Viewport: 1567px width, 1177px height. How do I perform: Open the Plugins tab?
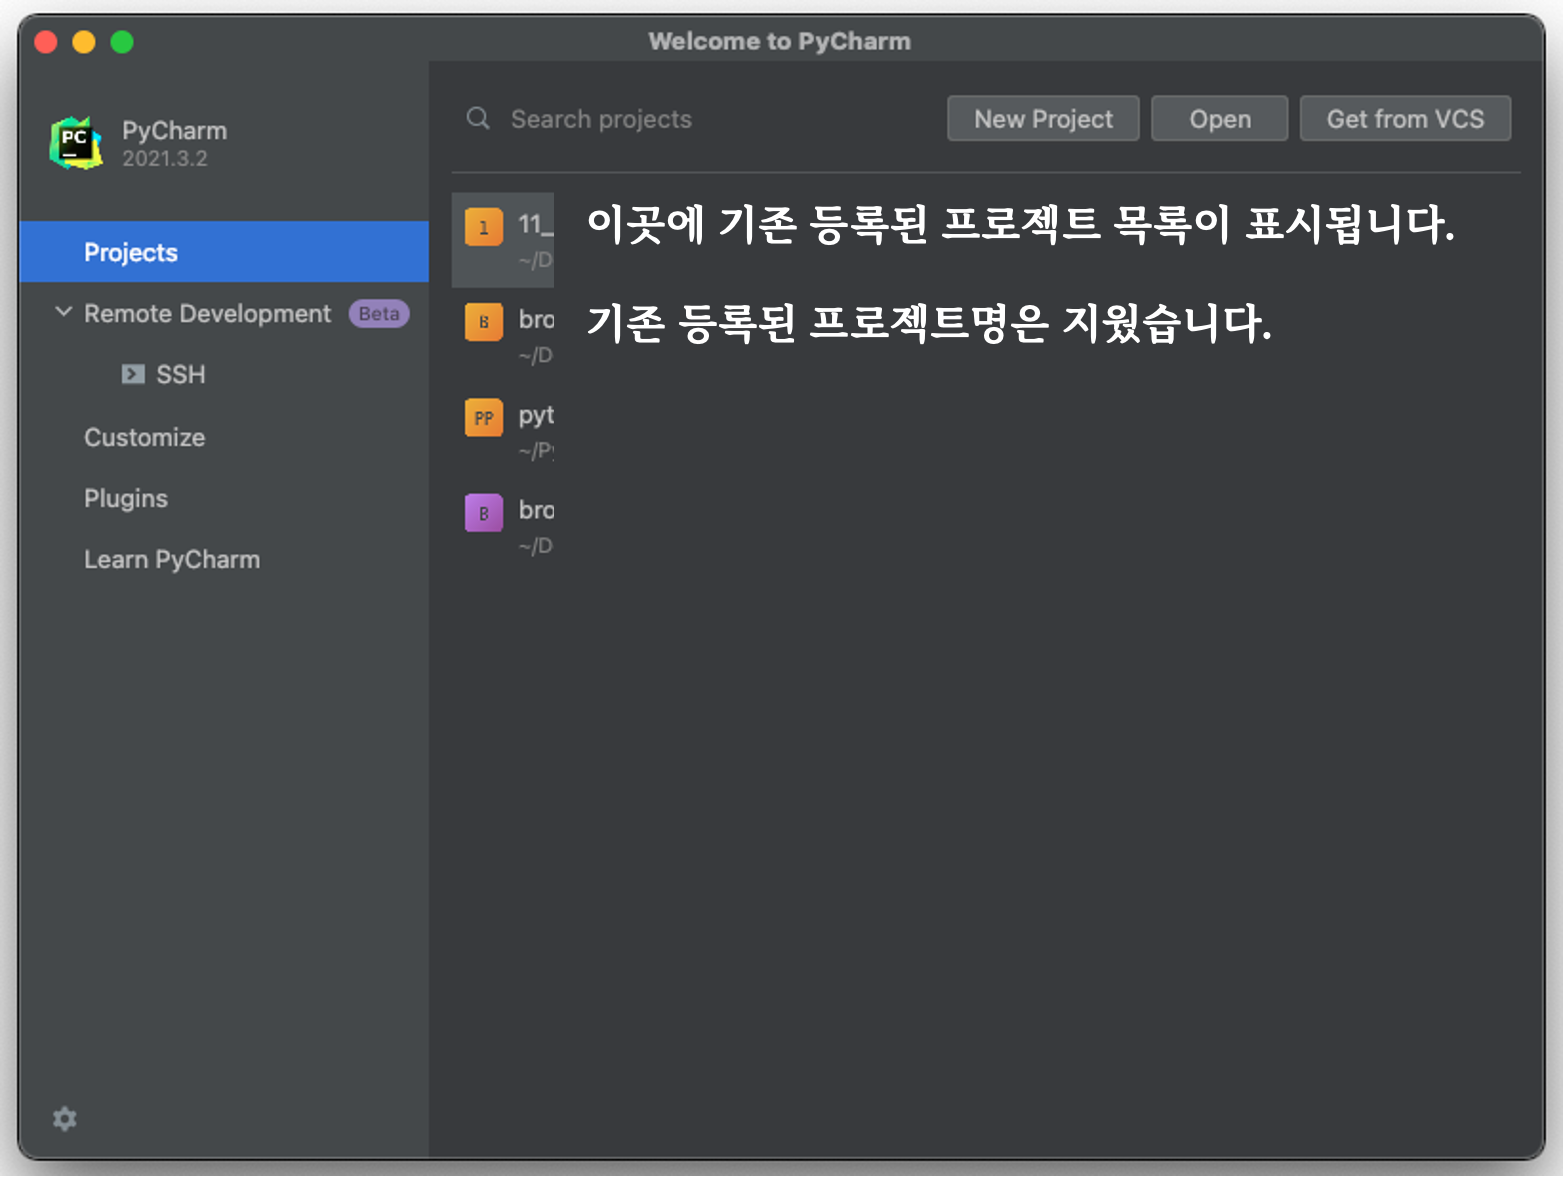coord(126,498)
